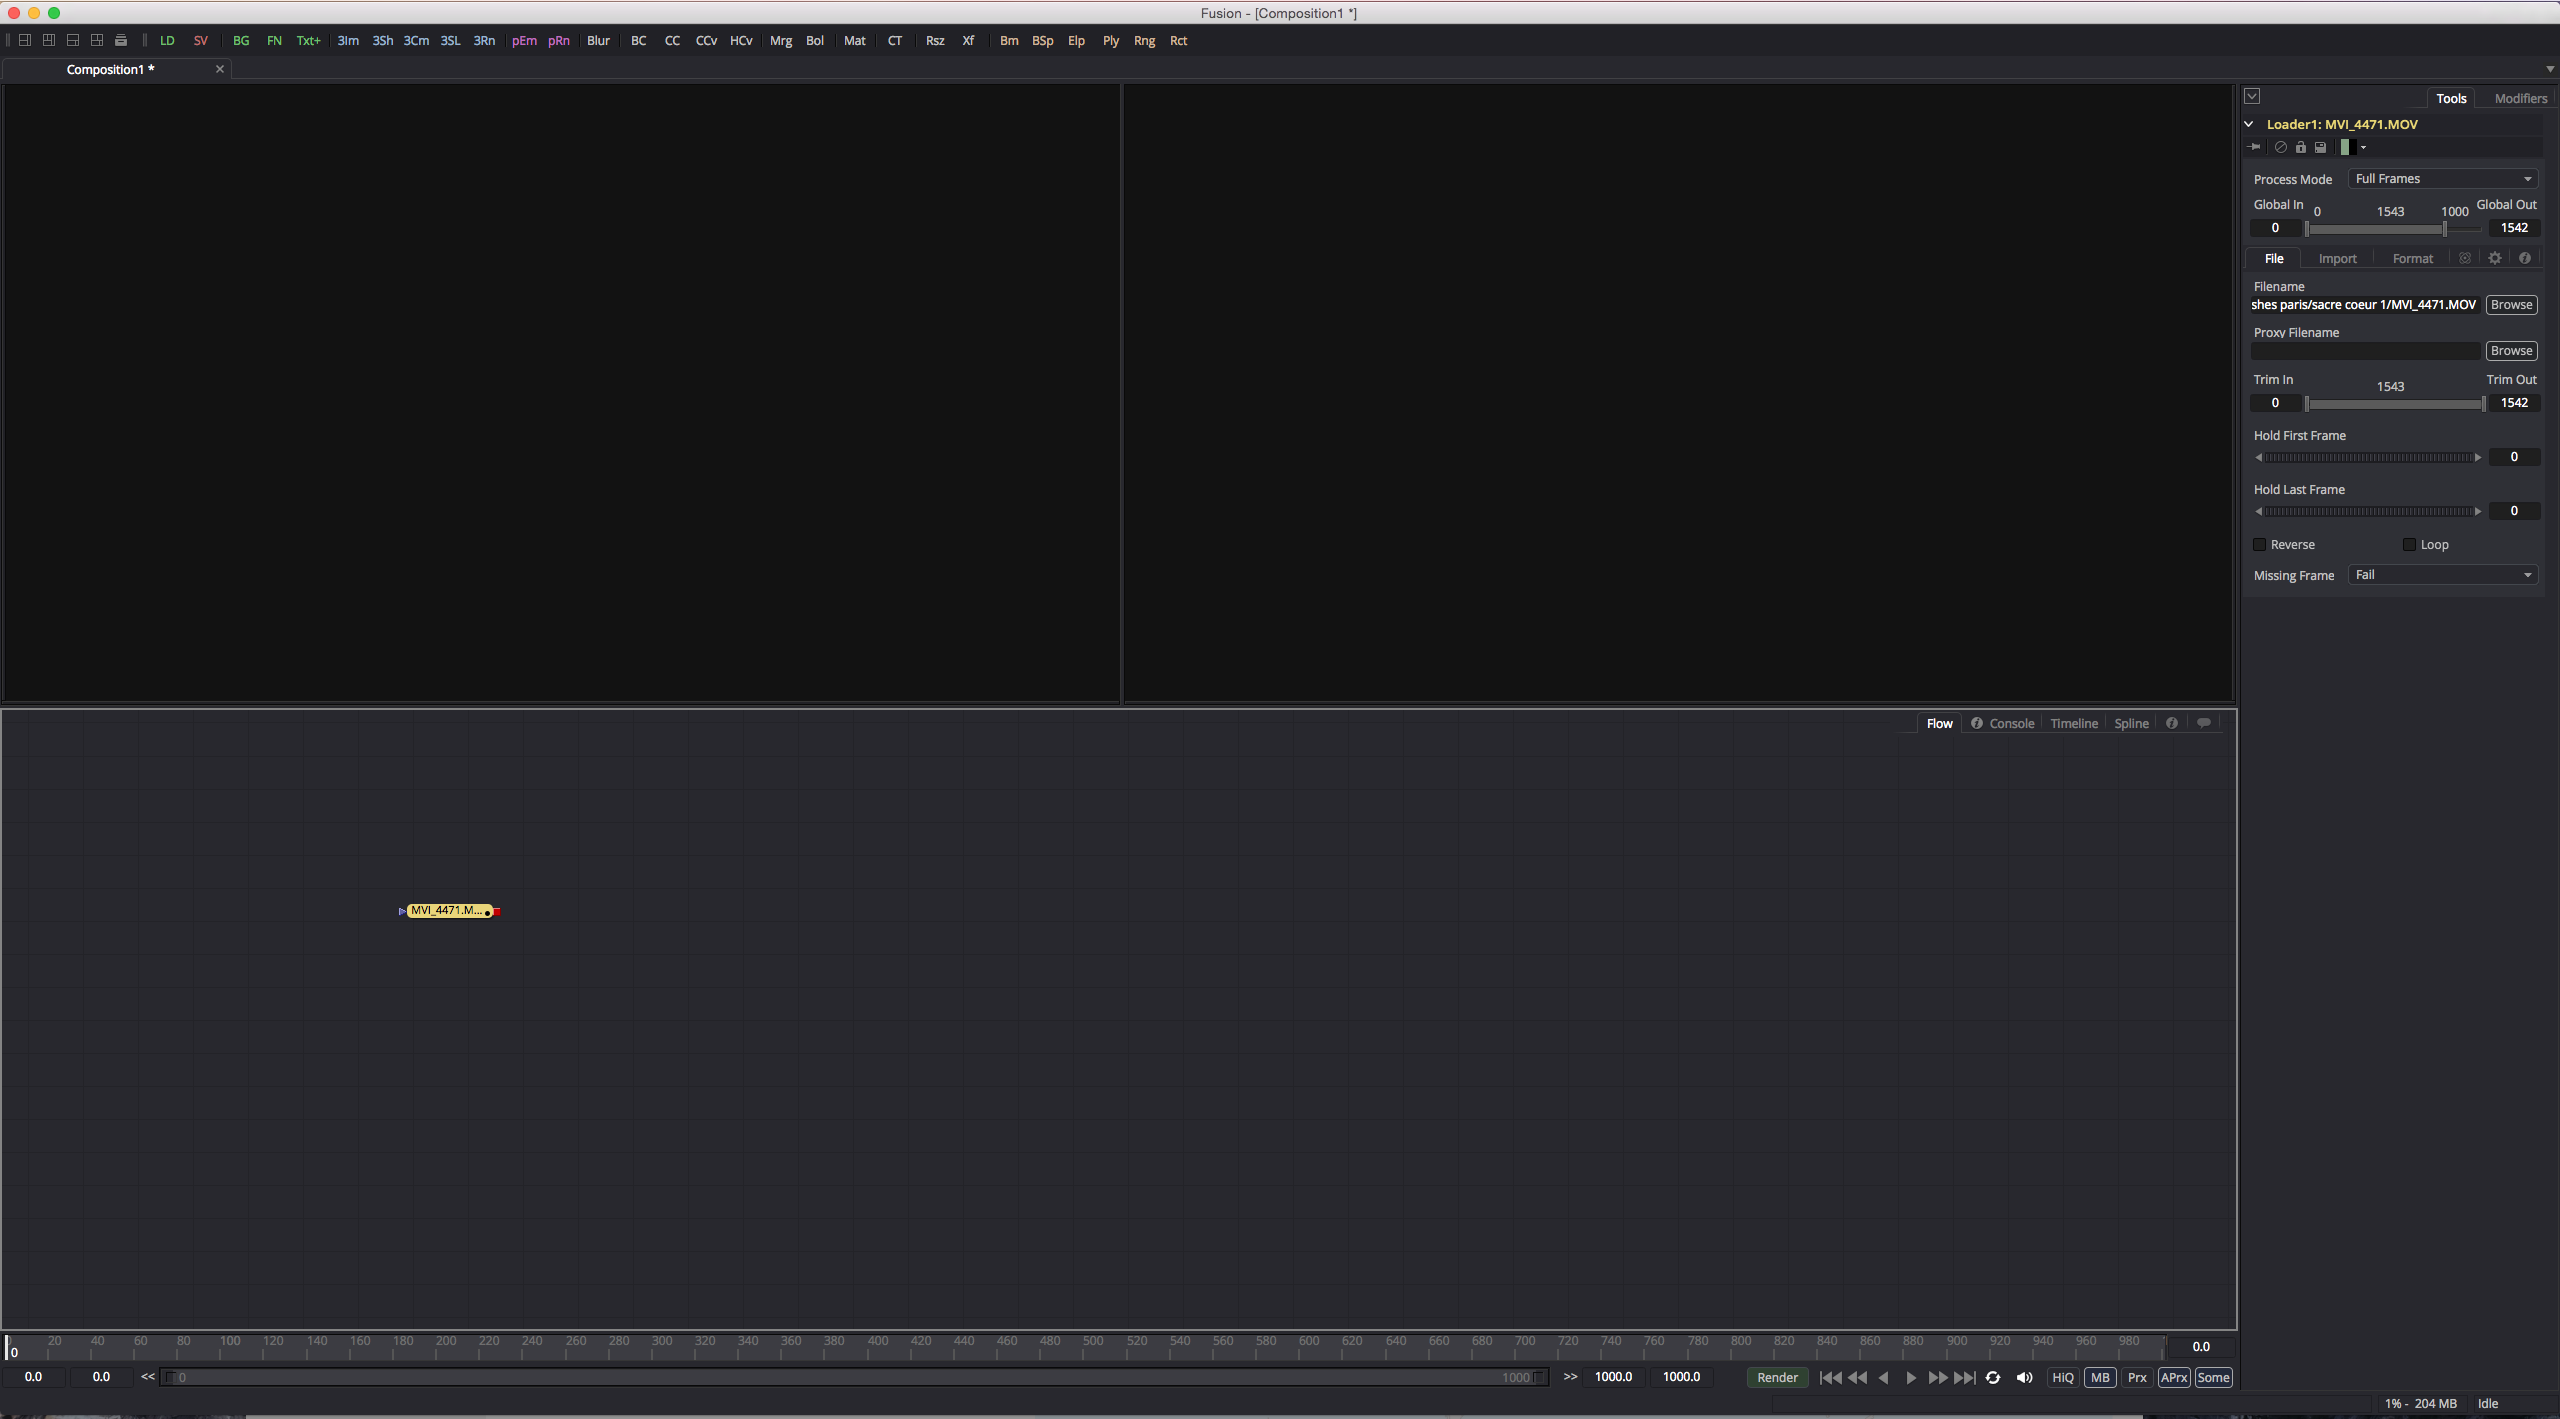Open the Import tab of Loader1
The width and height of the screenshot is (2560, 1419).
[2338, 257]
